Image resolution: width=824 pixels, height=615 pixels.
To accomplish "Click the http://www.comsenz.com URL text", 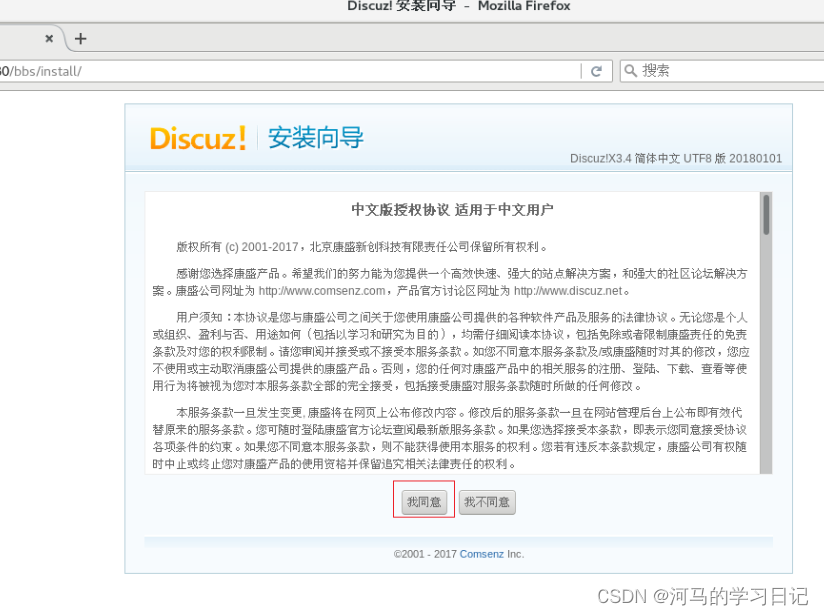I will pos(322,291).
